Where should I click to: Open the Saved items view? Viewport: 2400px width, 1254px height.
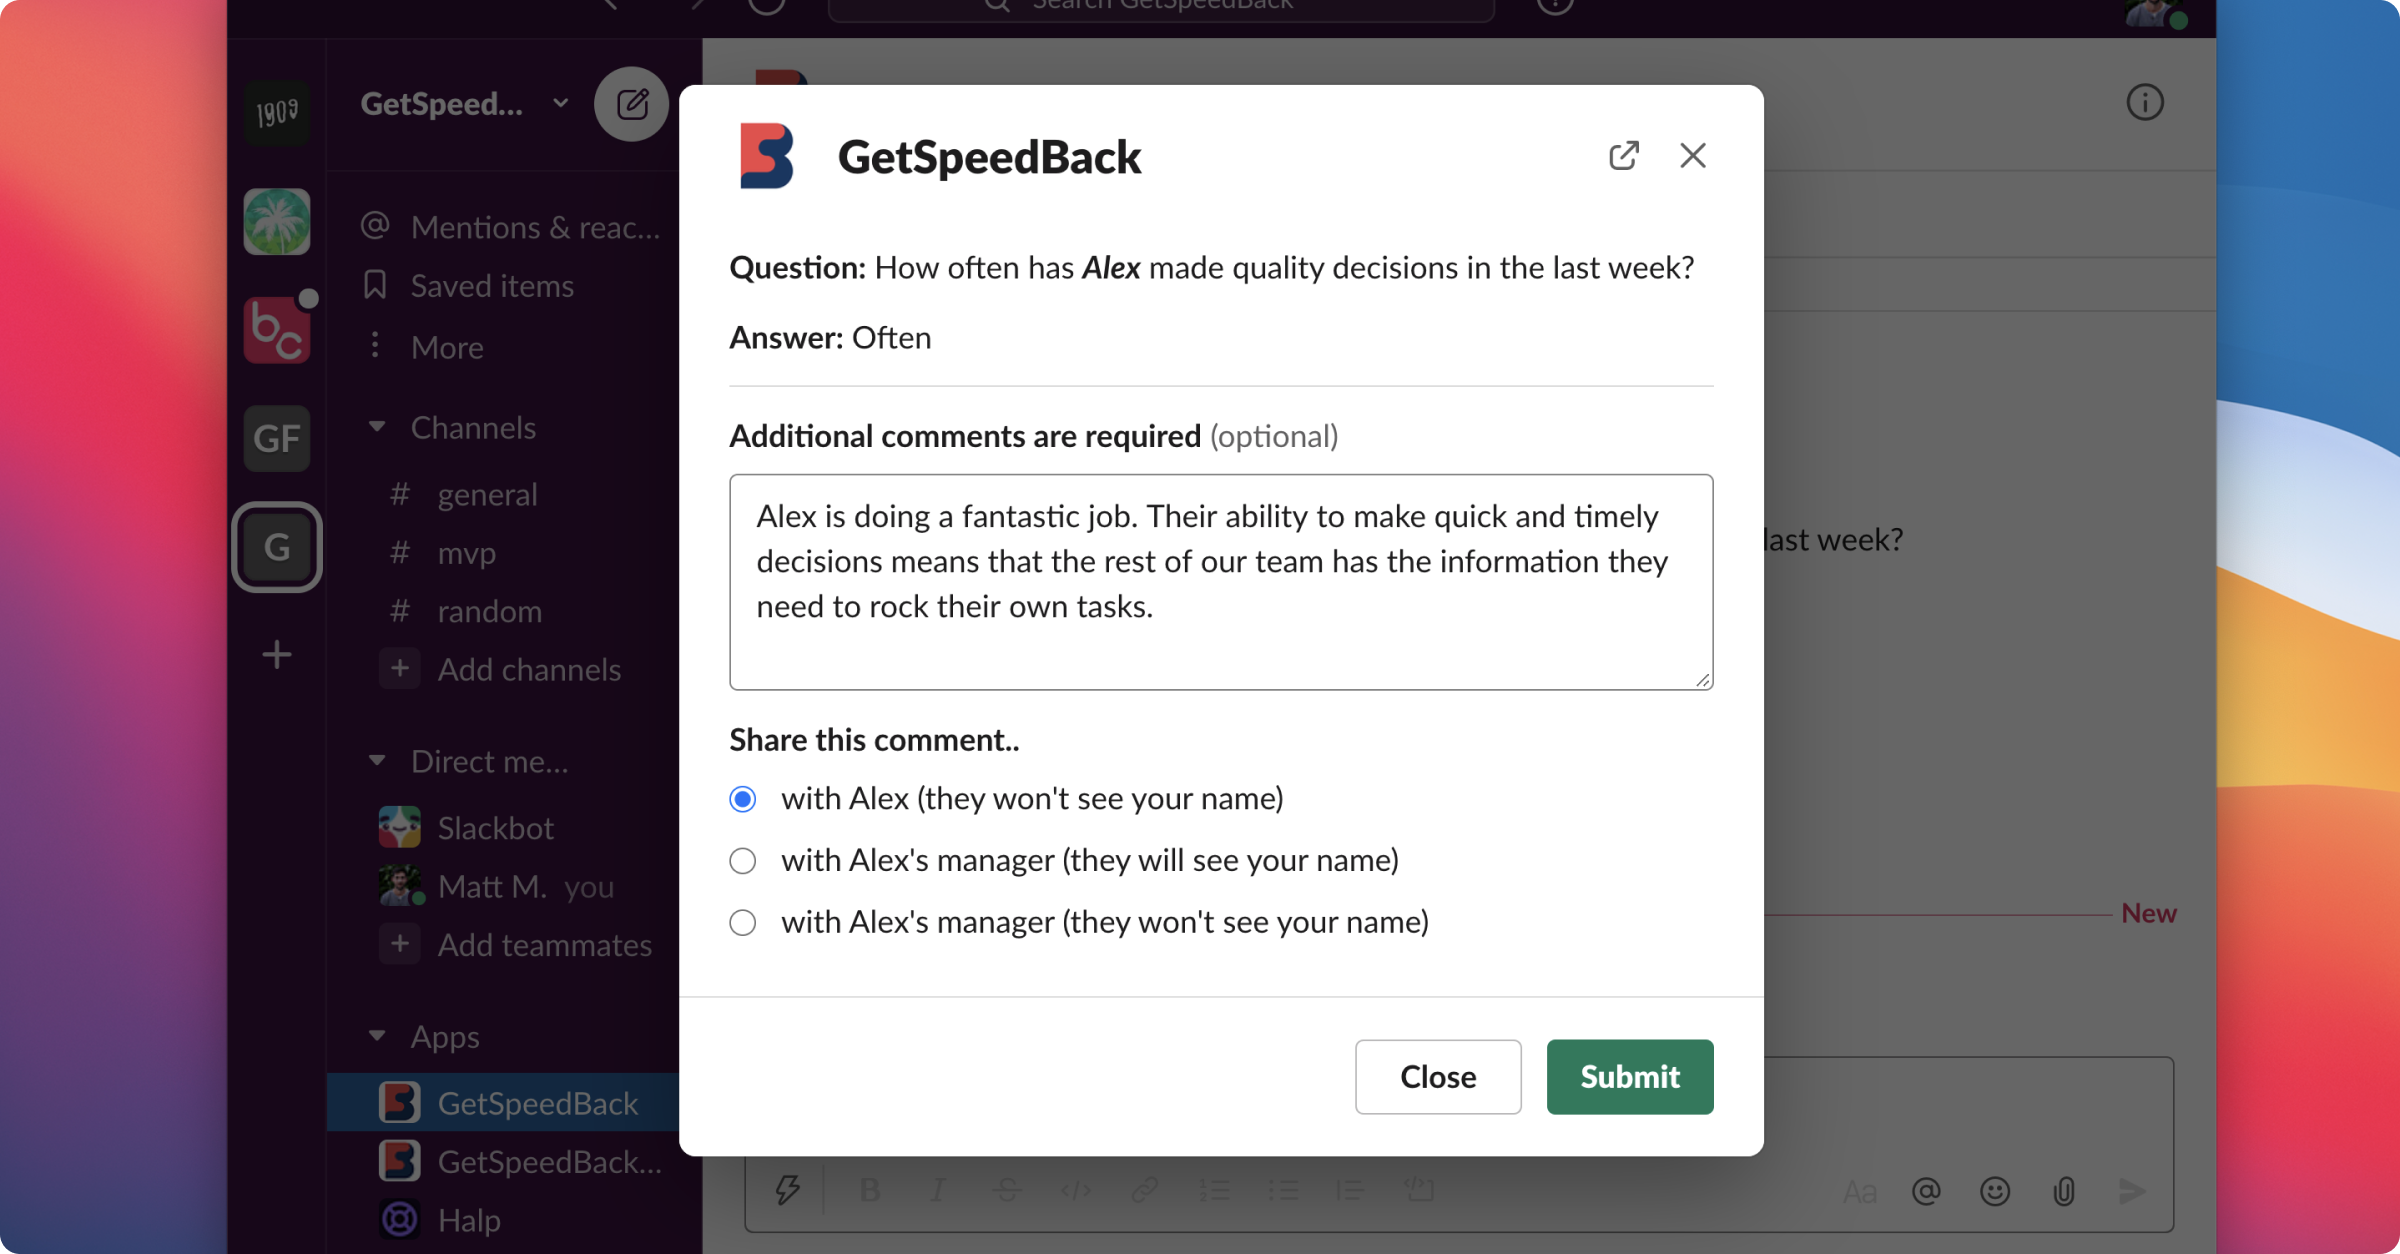[490, 285]
